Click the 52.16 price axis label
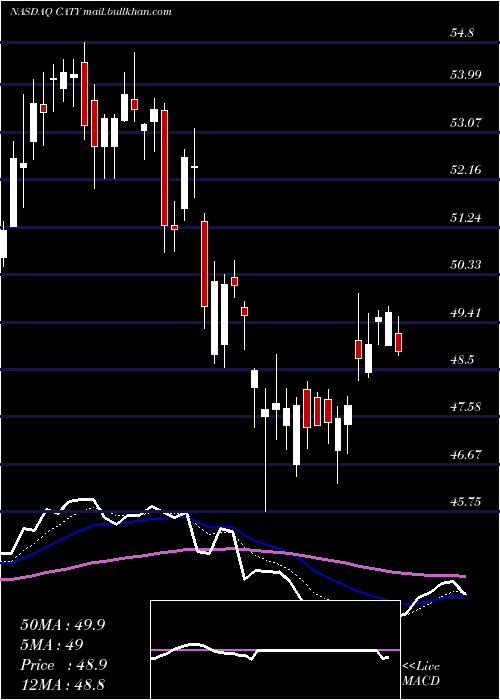The height and width of the screenshot is (700, 500). pos(466,170)
